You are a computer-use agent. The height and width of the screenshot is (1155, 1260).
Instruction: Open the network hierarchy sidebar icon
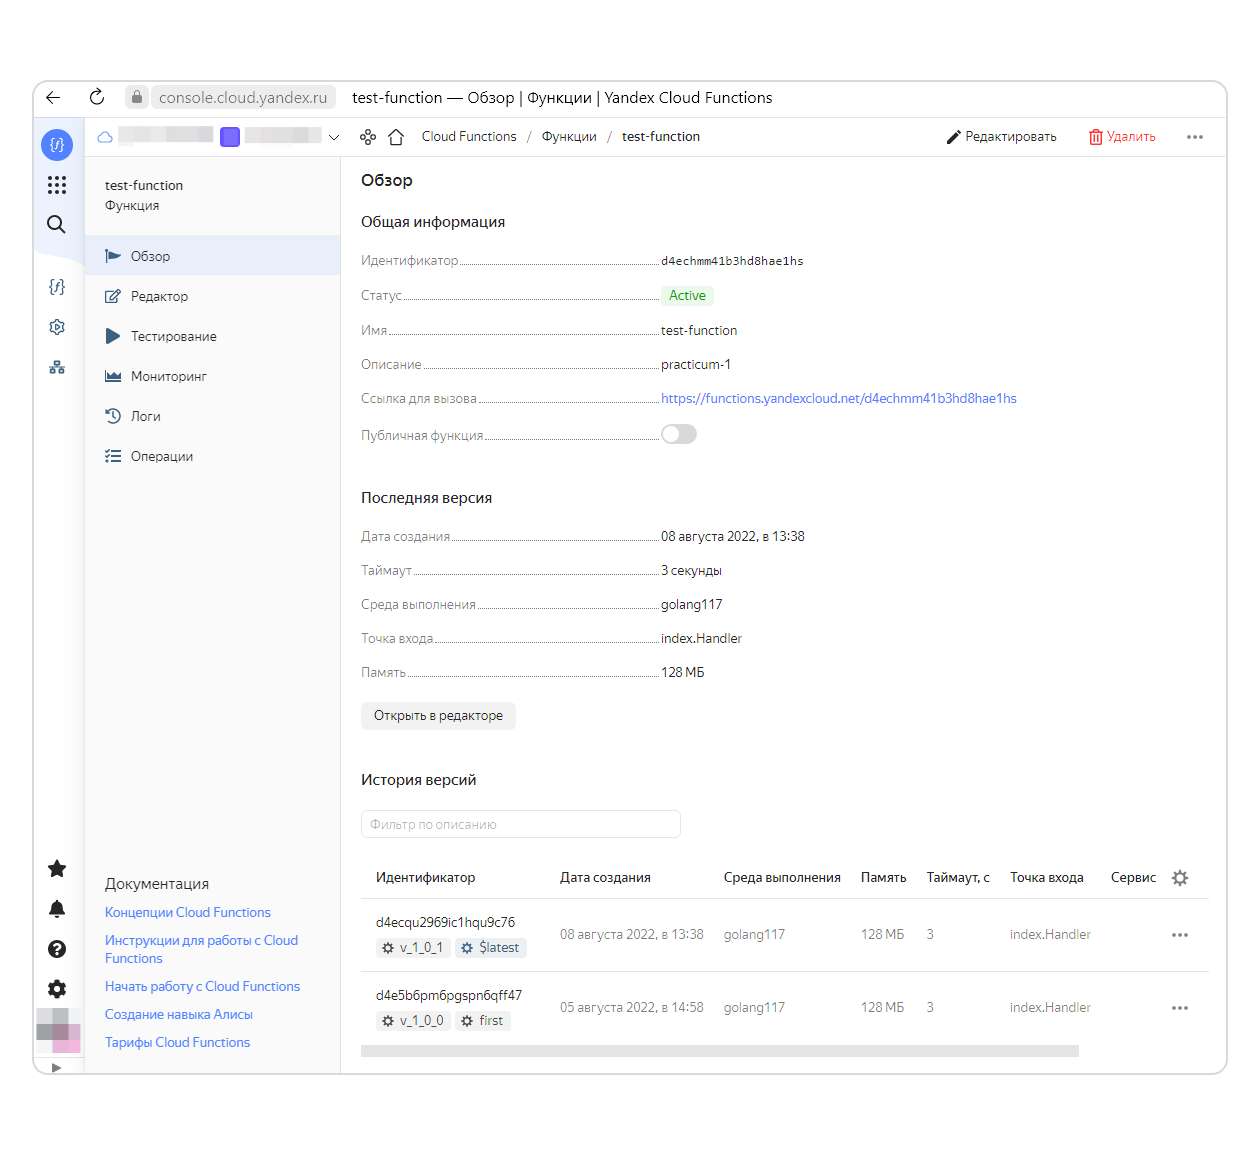[57, 367]
